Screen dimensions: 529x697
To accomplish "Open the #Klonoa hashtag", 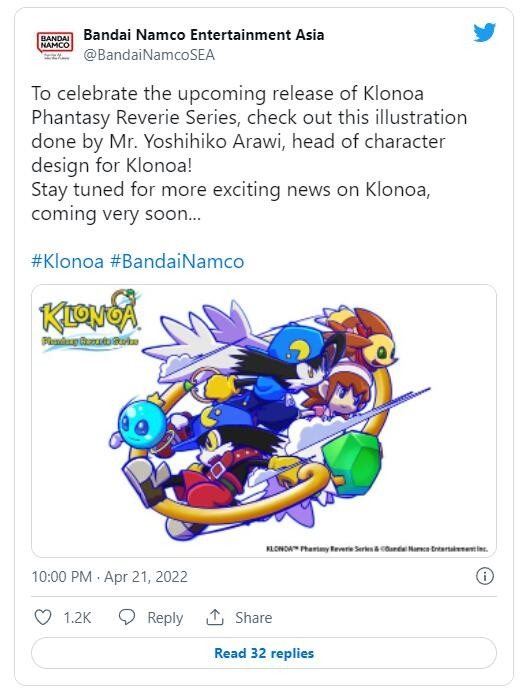I will click(67, 261).
